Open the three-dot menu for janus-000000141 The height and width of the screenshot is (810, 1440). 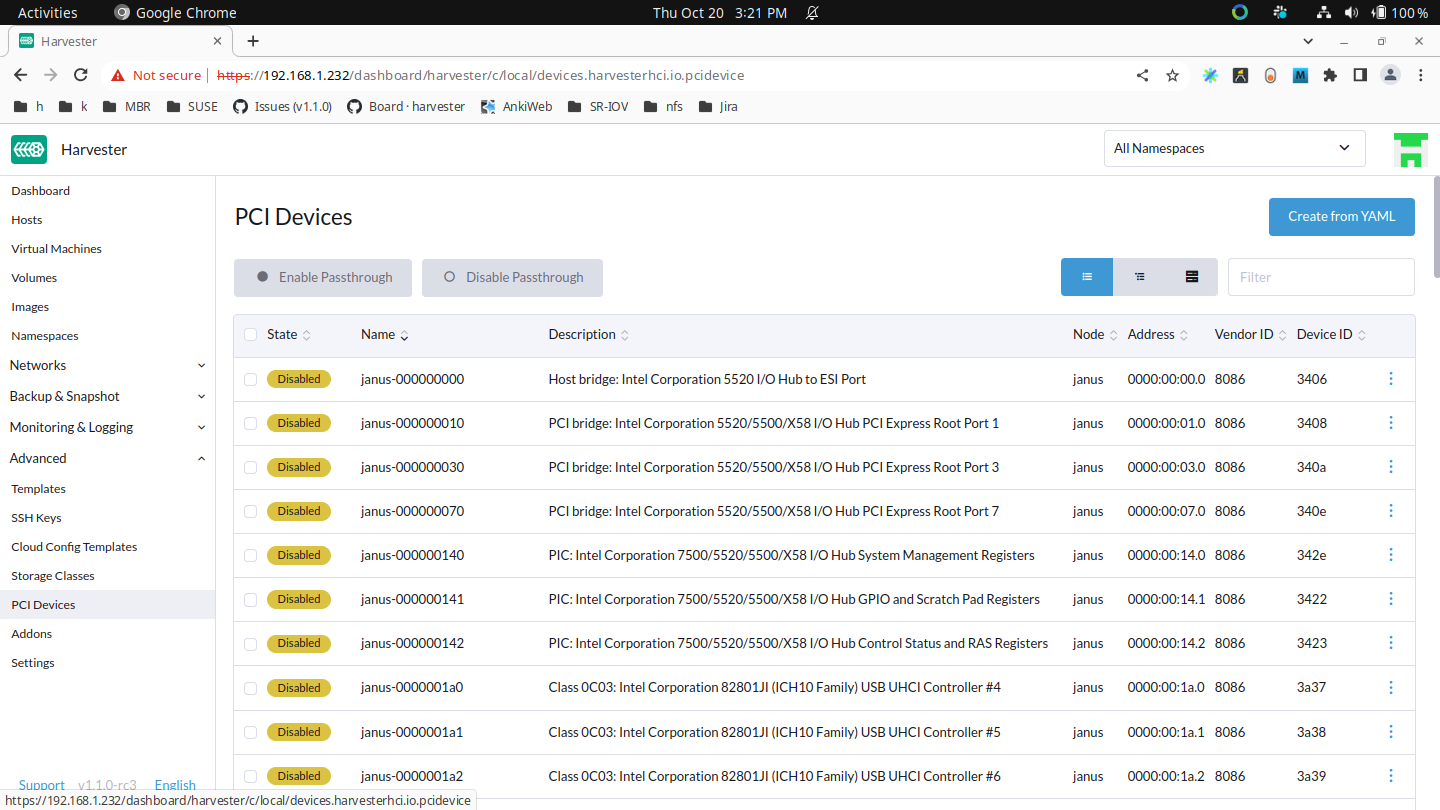1390,599
